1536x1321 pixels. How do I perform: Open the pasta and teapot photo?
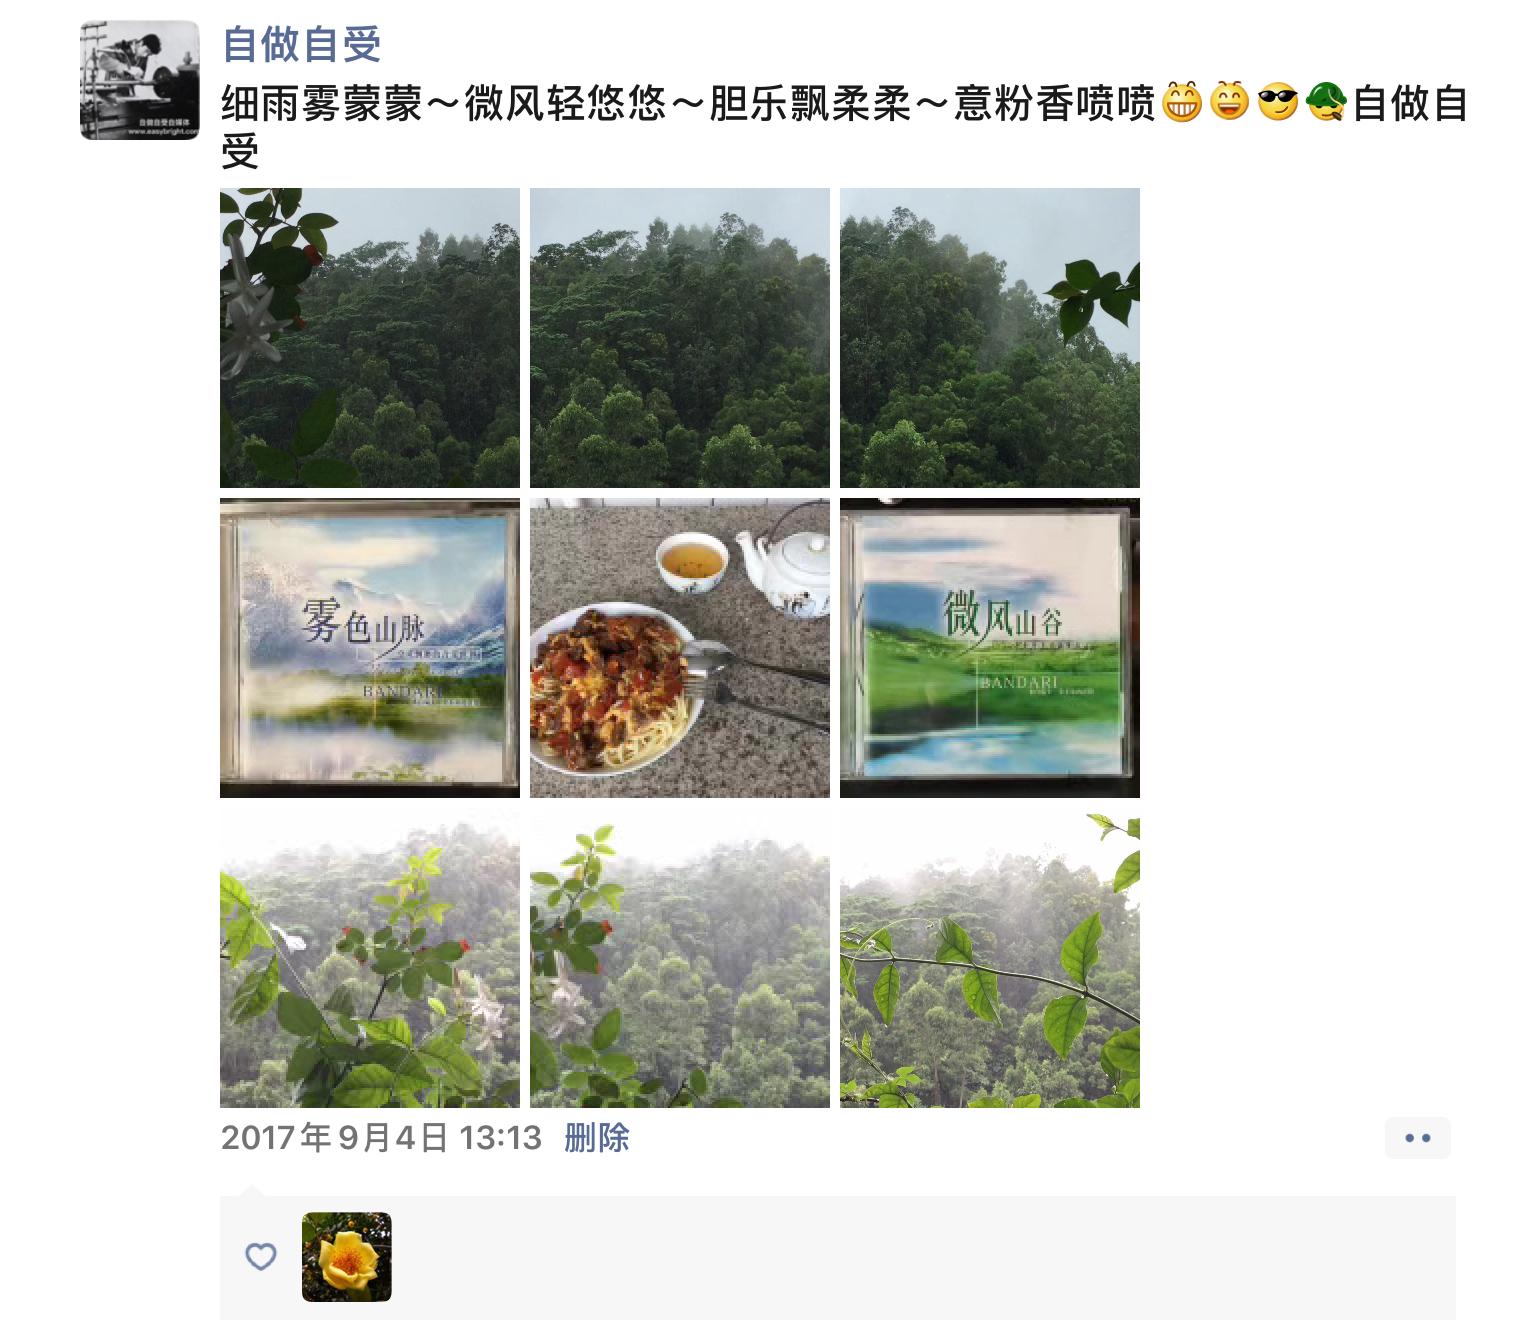tap(680, 648)
